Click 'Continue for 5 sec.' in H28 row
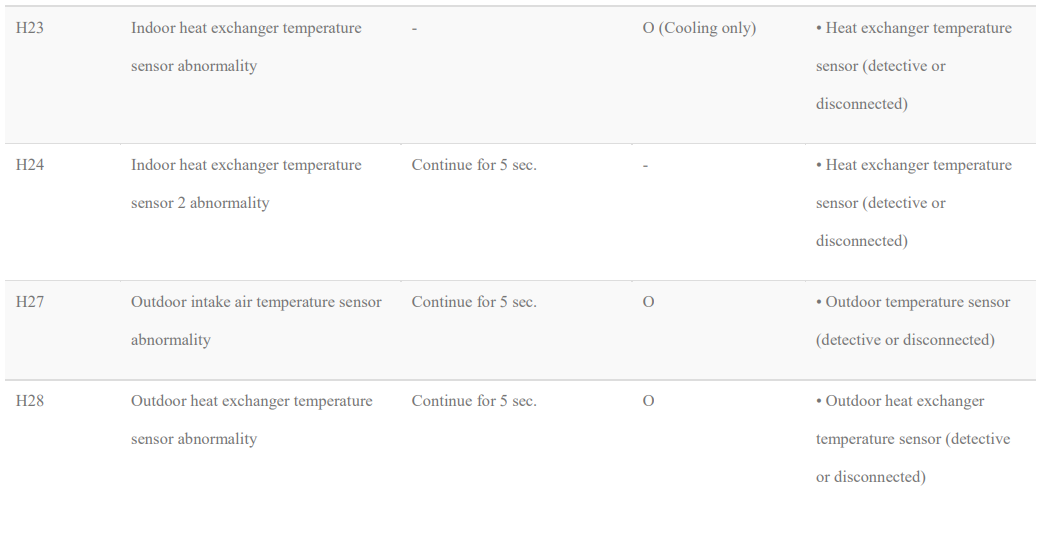This screenshot has width=1041, height=553. coord(474,401)
